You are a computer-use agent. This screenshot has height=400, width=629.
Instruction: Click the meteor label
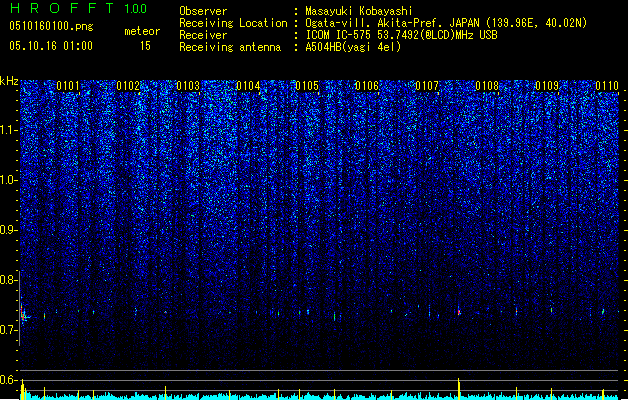[142, 31]
